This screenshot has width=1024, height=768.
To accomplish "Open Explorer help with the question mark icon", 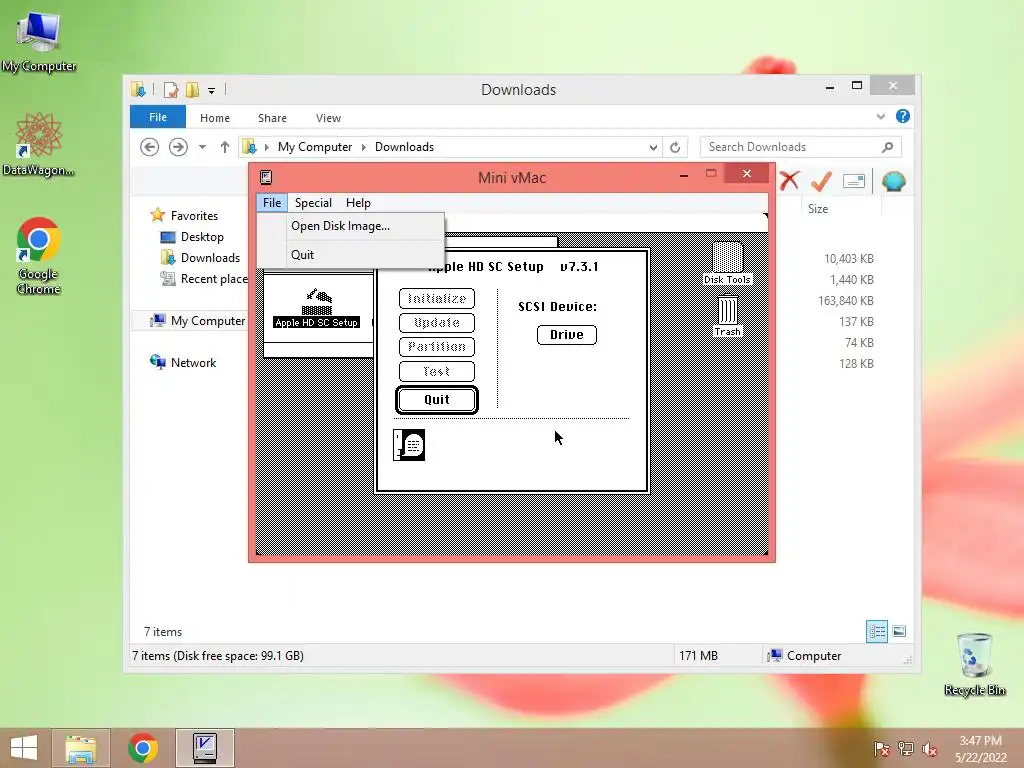I will coord(903,116).
